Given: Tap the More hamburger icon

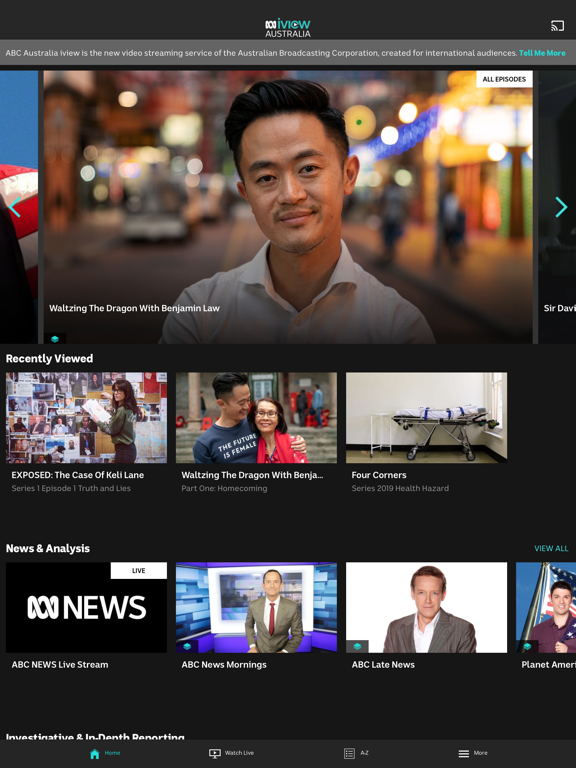Looking at the screenshot, I should (463, 754).
